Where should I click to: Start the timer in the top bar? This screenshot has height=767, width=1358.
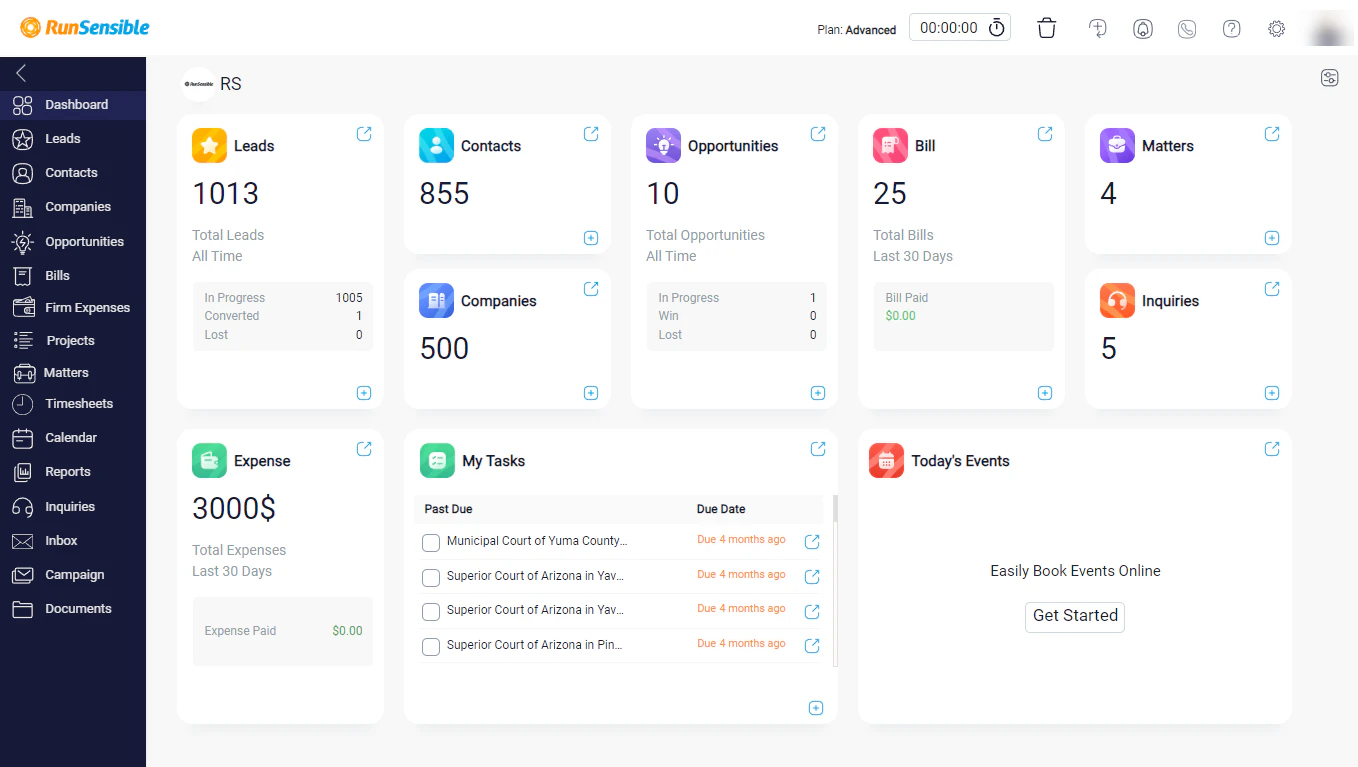tap(996, 27)
